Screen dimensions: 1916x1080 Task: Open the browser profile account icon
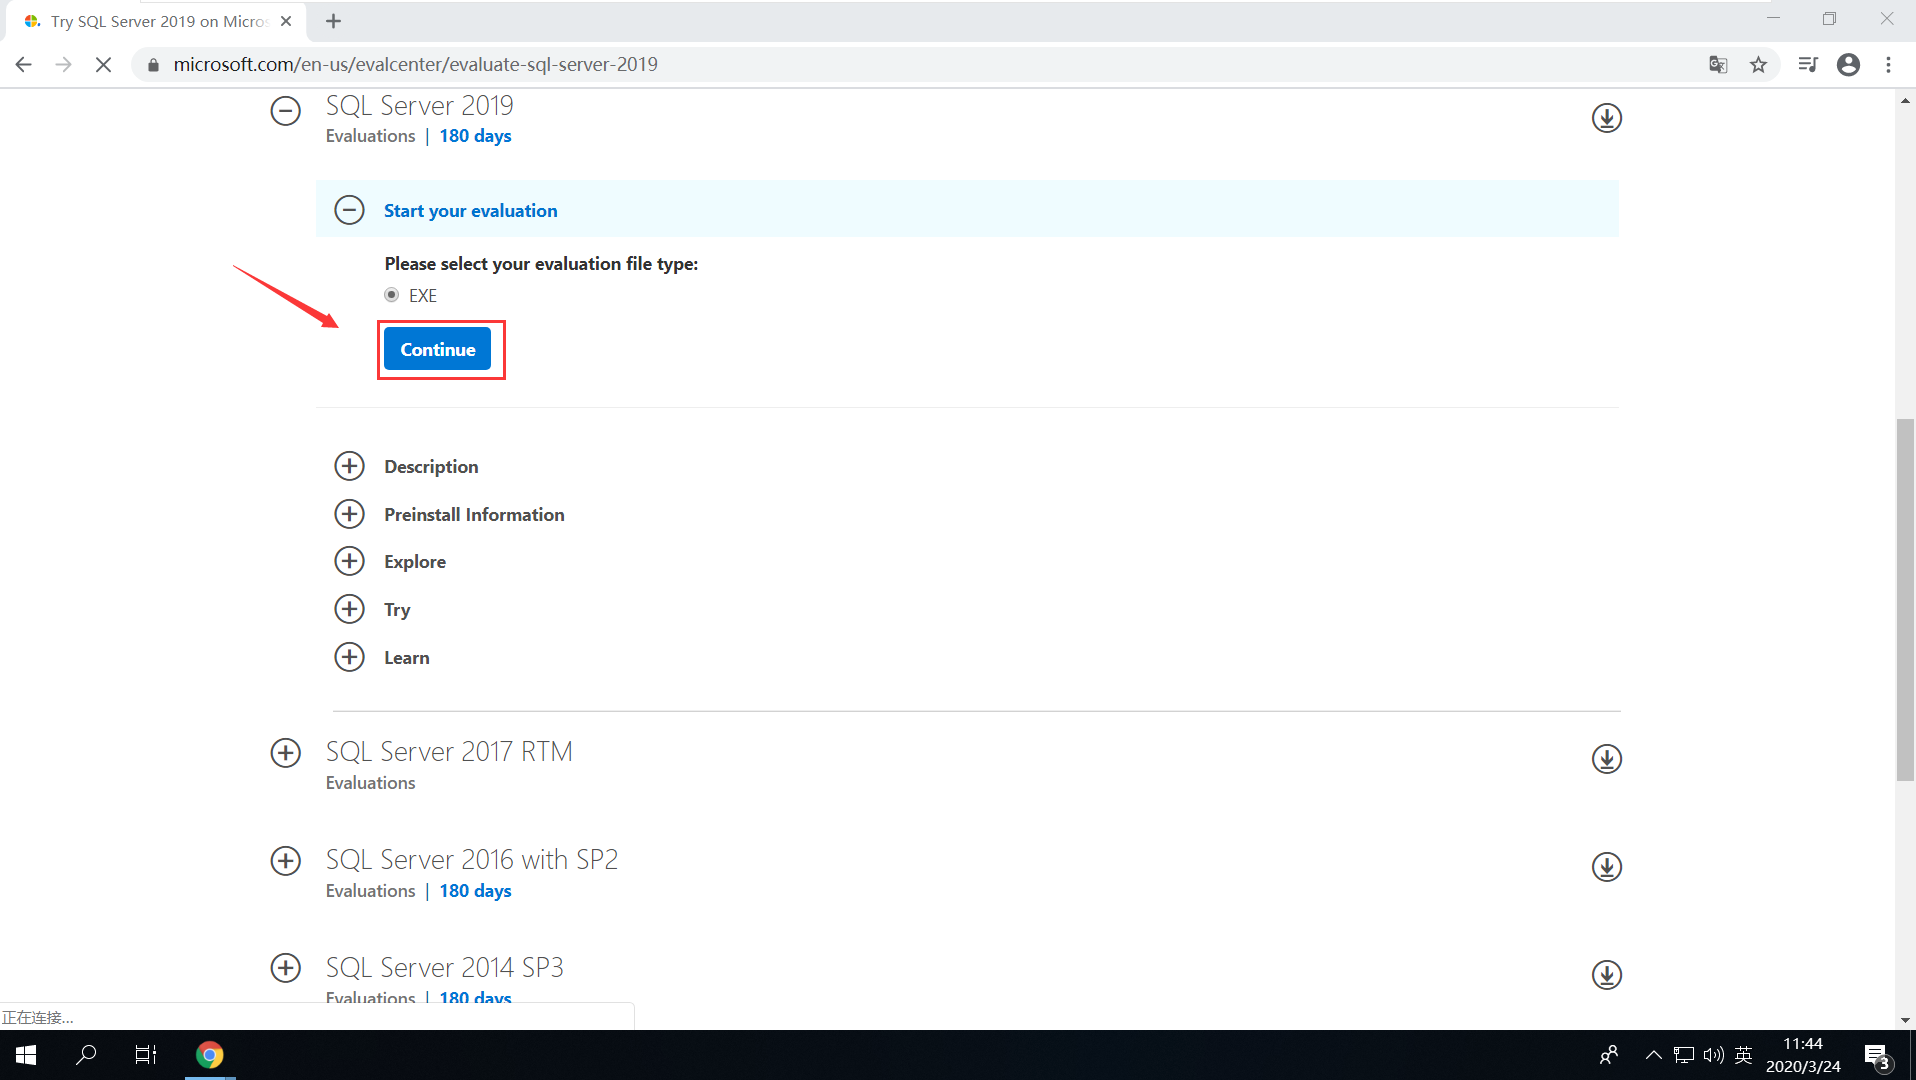tap(1848, 64)
